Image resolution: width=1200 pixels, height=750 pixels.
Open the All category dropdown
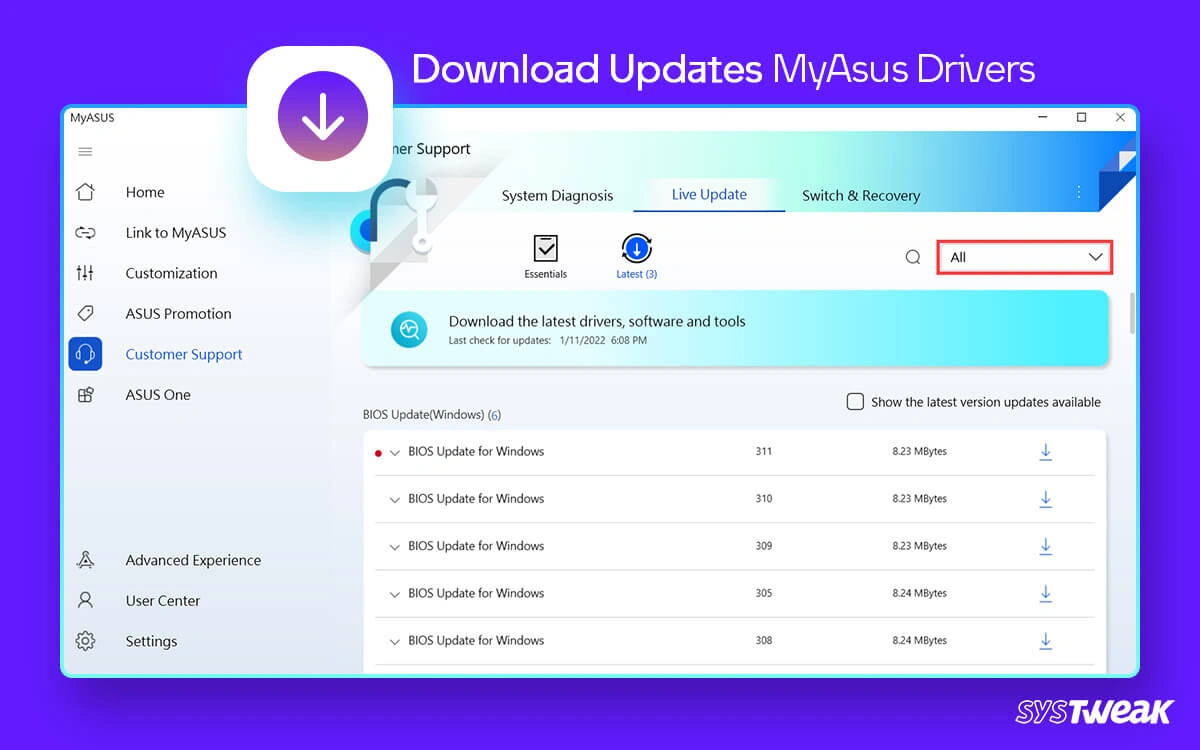point(1024,257)
